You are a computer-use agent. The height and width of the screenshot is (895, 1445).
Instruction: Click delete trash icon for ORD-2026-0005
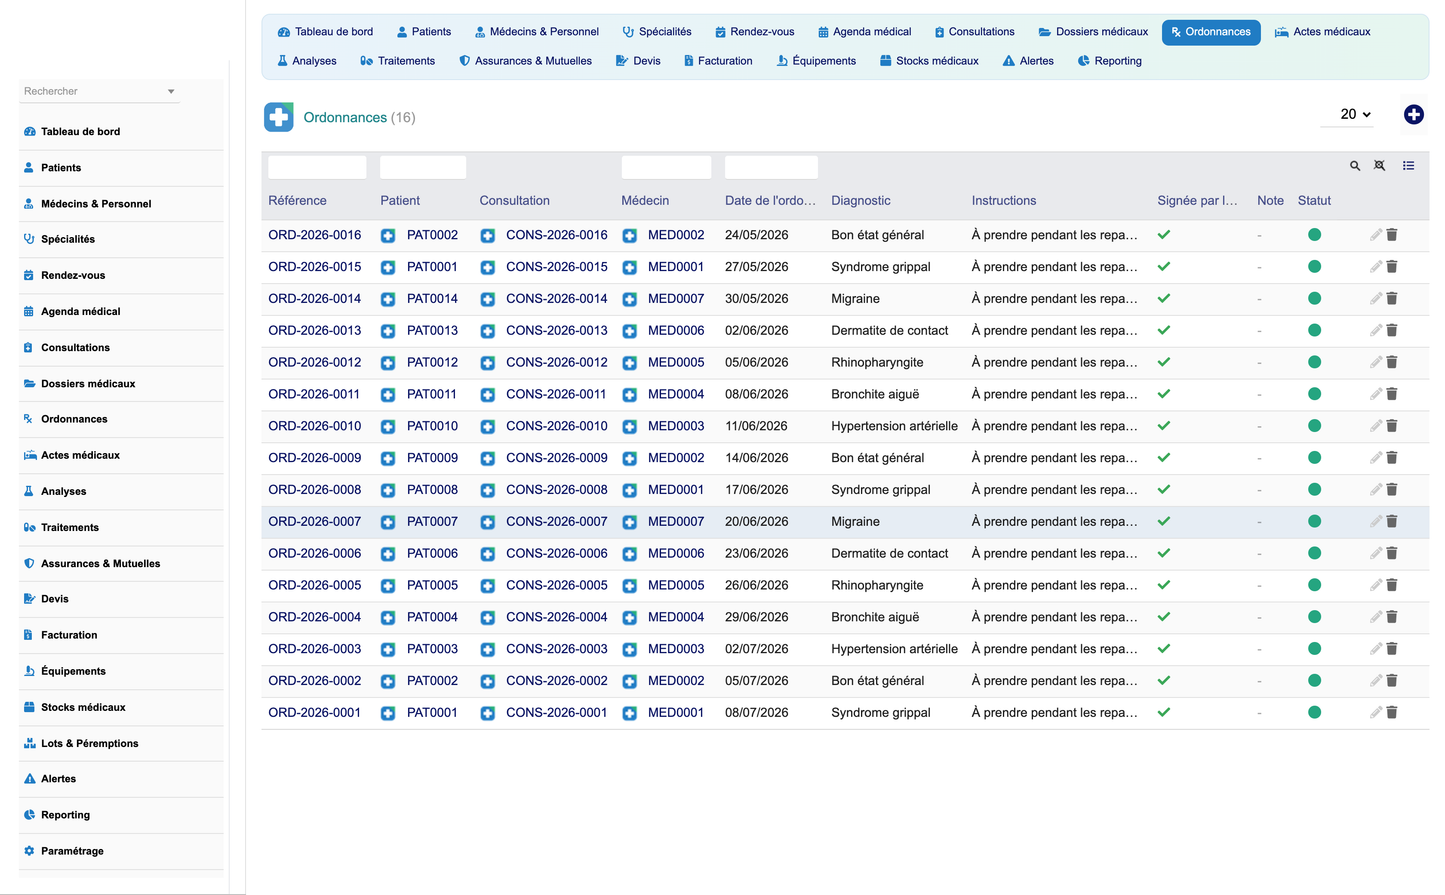coord(1392,585)
